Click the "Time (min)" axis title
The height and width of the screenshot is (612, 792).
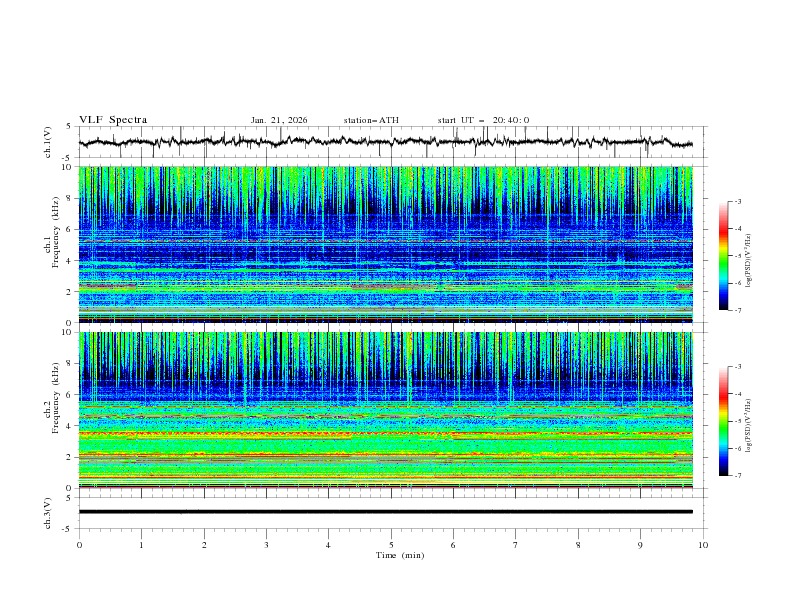click(400, 555)
